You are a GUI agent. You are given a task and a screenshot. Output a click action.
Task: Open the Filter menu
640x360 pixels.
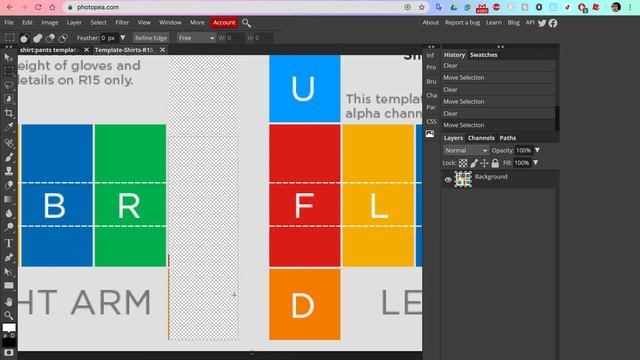(122, 22)
